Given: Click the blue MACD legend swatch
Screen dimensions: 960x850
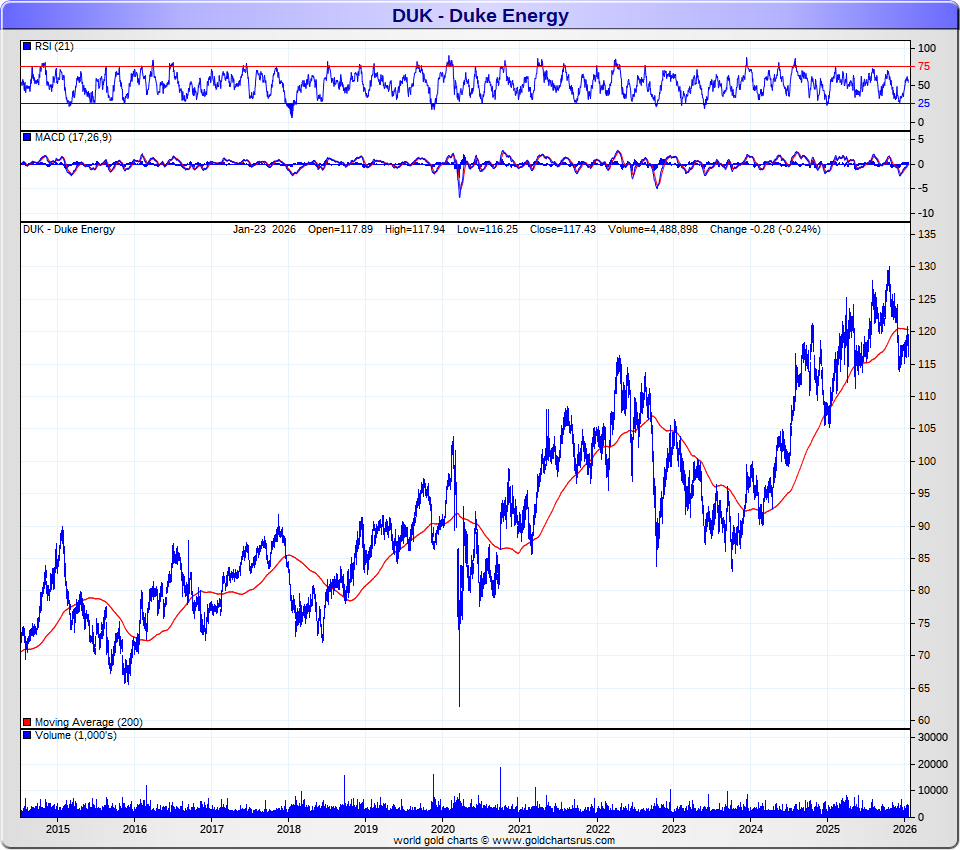Looking at the screenshot, I should coord(27,137).
